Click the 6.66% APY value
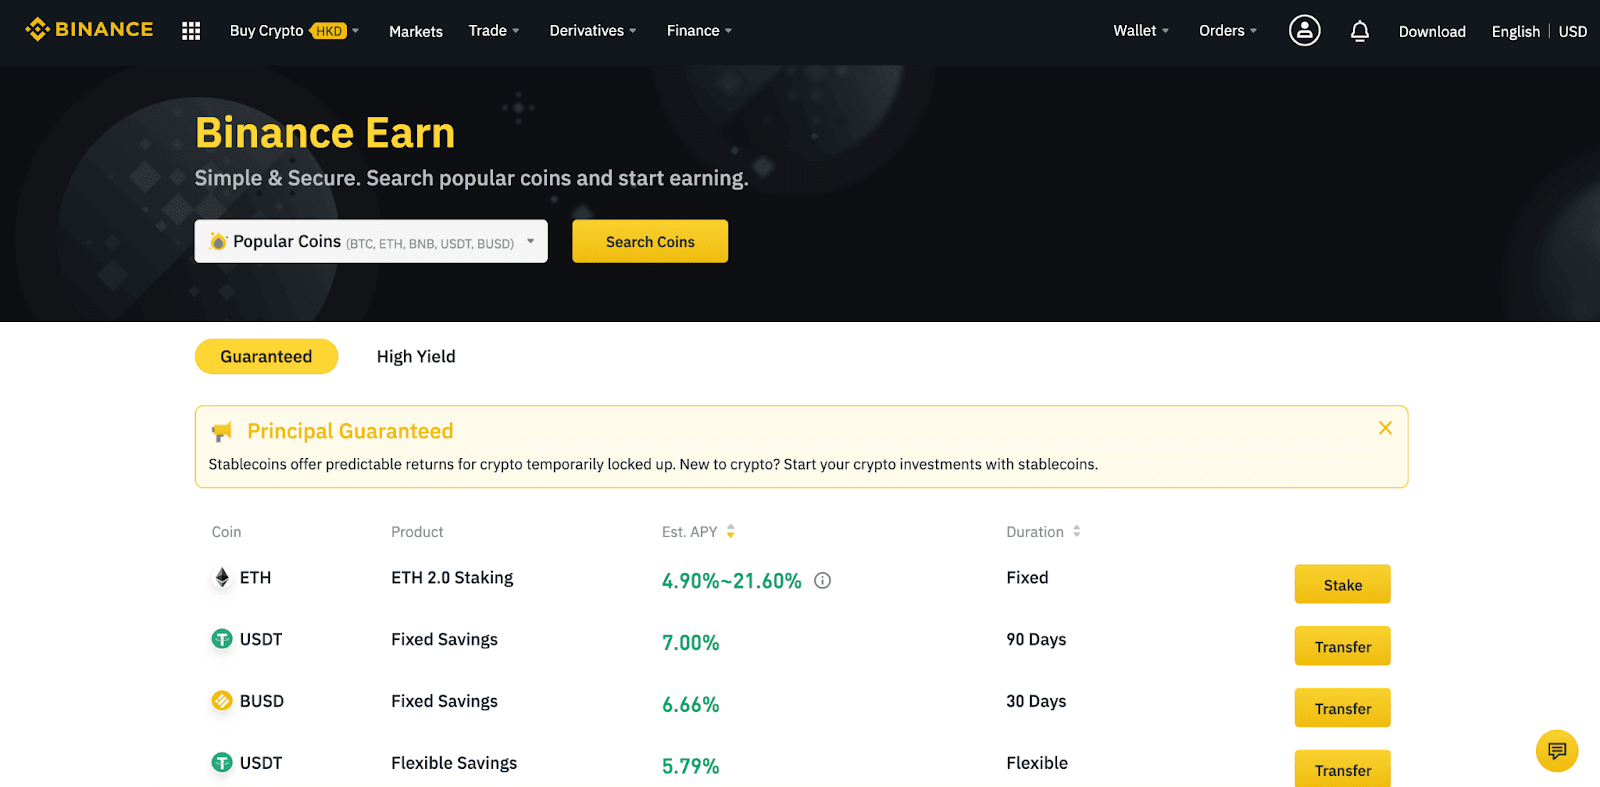 [x=690, y=705]
